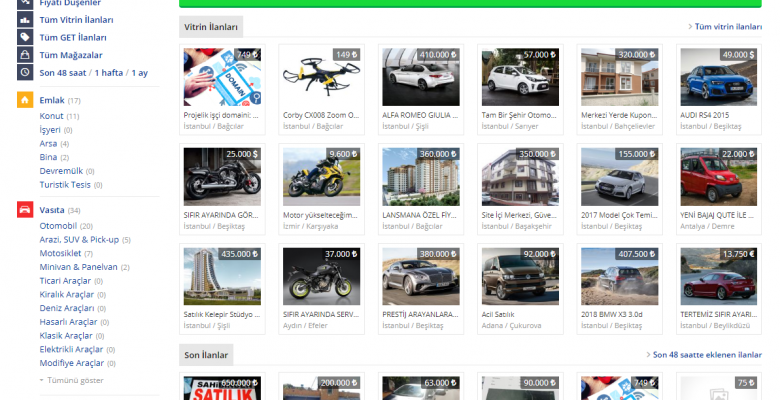Open Tam Bir Şehir Otomobili listing

520,90
